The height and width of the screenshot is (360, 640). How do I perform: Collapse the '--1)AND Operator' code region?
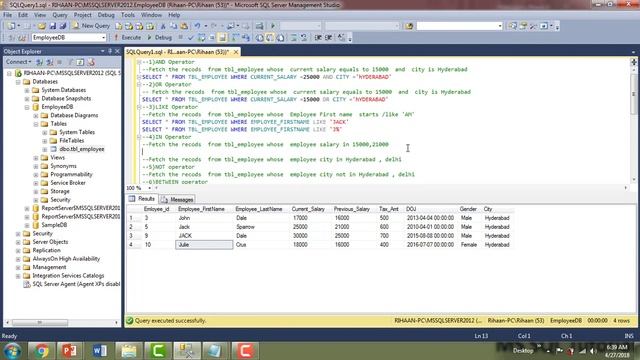click(139, 62)
